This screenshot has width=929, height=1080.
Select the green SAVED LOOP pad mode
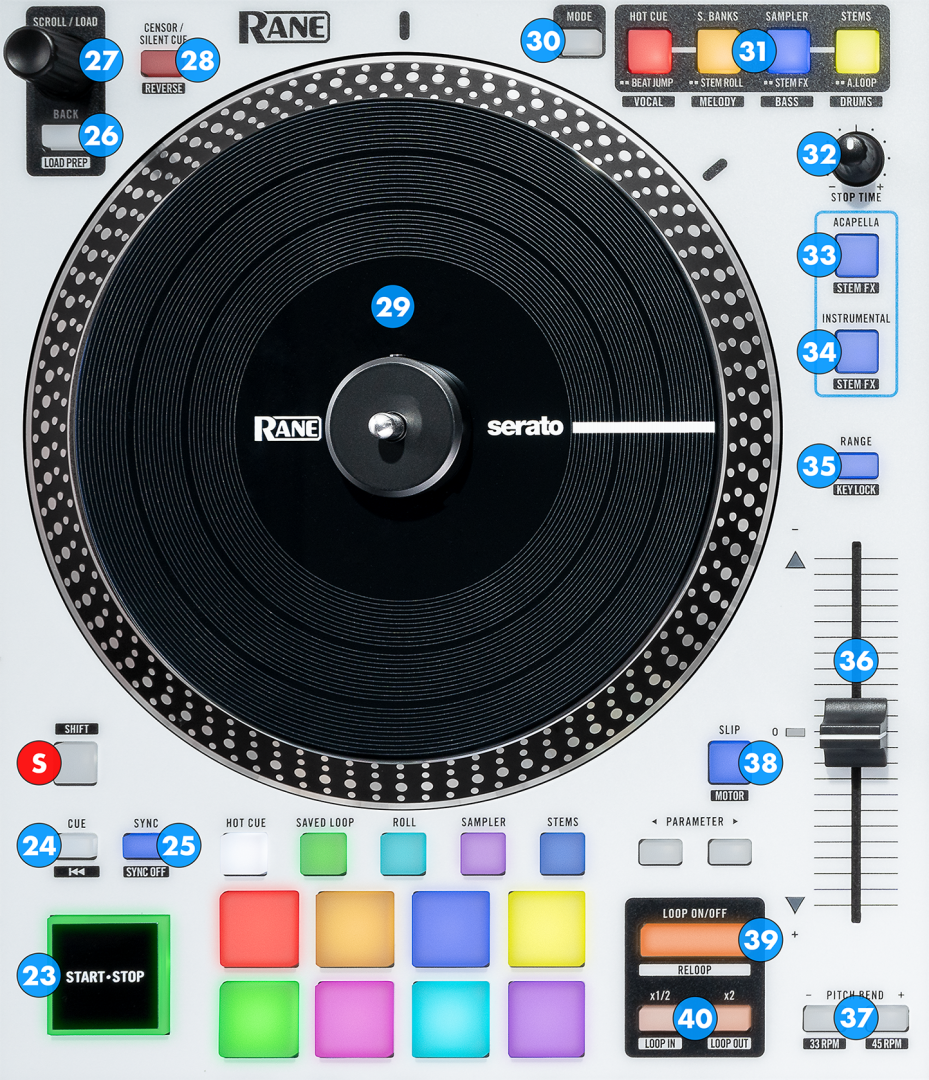click(324, 854)
